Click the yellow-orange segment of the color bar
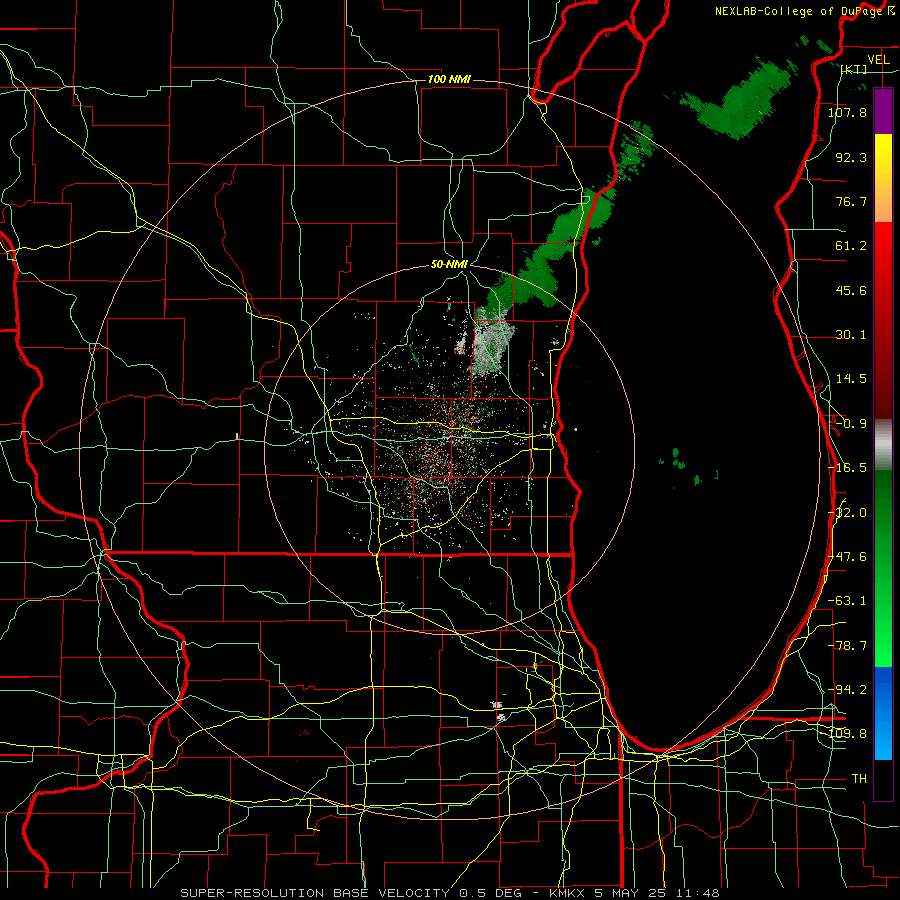The image size is (900, 900). tap(883, 178)
